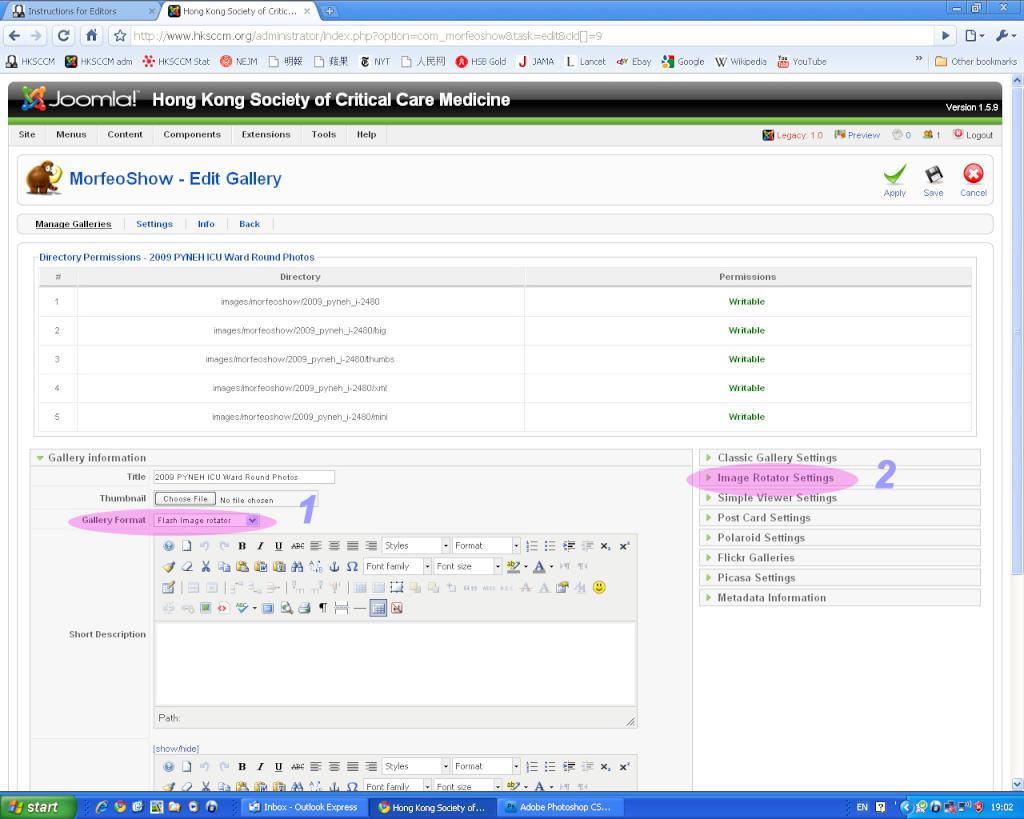
Task: Click the red Cancel icon
Action: (x=973, y=174)
